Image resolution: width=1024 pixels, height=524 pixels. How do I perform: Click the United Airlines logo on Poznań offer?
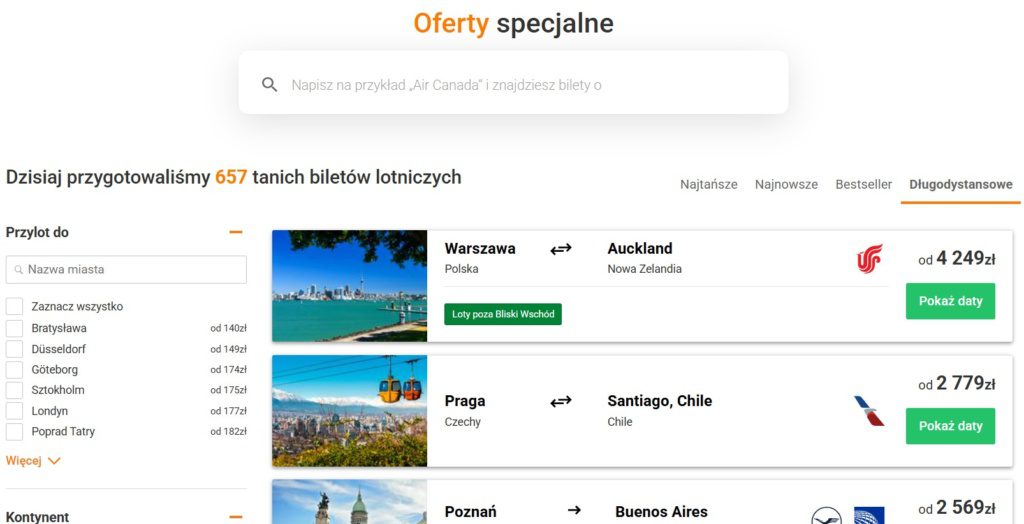[869, 516]
